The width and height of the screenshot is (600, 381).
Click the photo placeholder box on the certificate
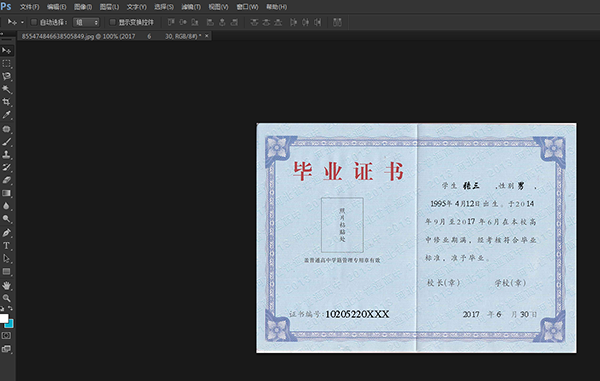342,225
